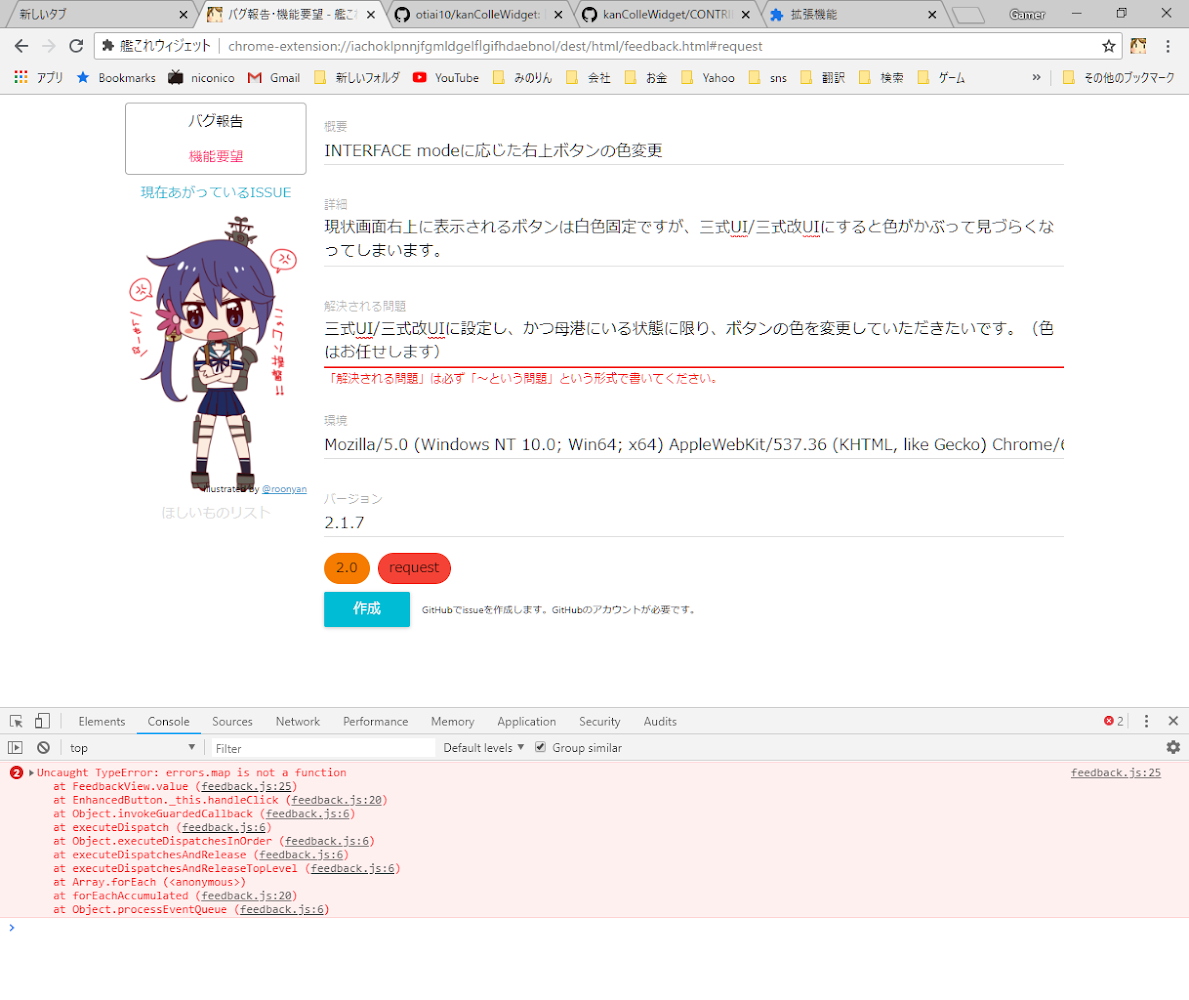The height and width of the screenshot is (1000, 1189).
Task: Open the @roonyan illustrator link
Action: click(284, 489)
